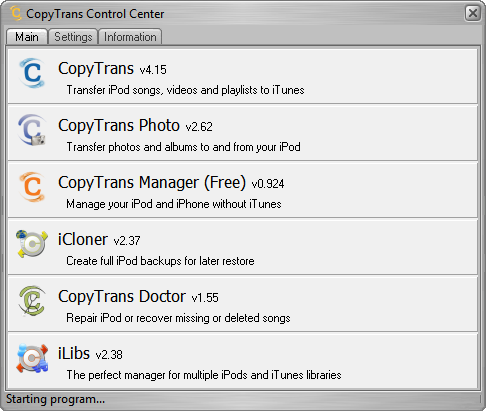
Task: Click 'Transfer iPod songs, videos and playlists to iTunes'
Action: [185, 90]
